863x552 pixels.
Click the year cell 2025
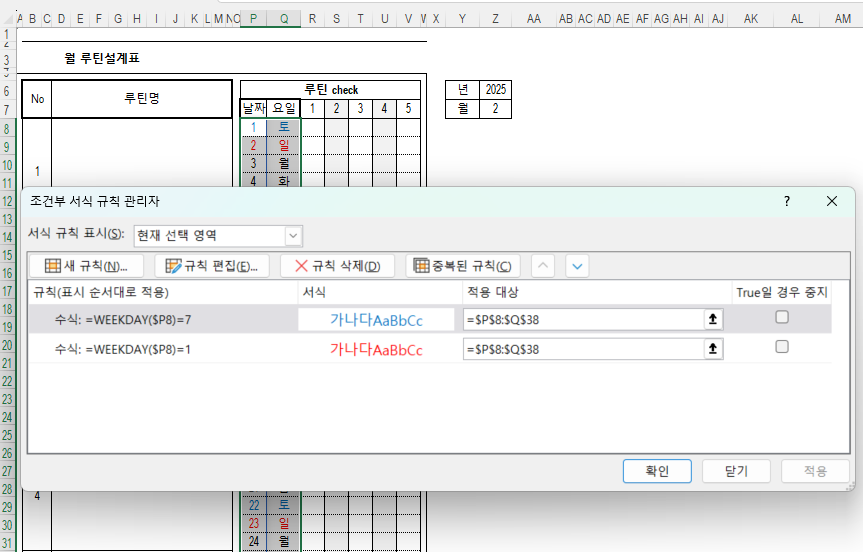(495, 90)
